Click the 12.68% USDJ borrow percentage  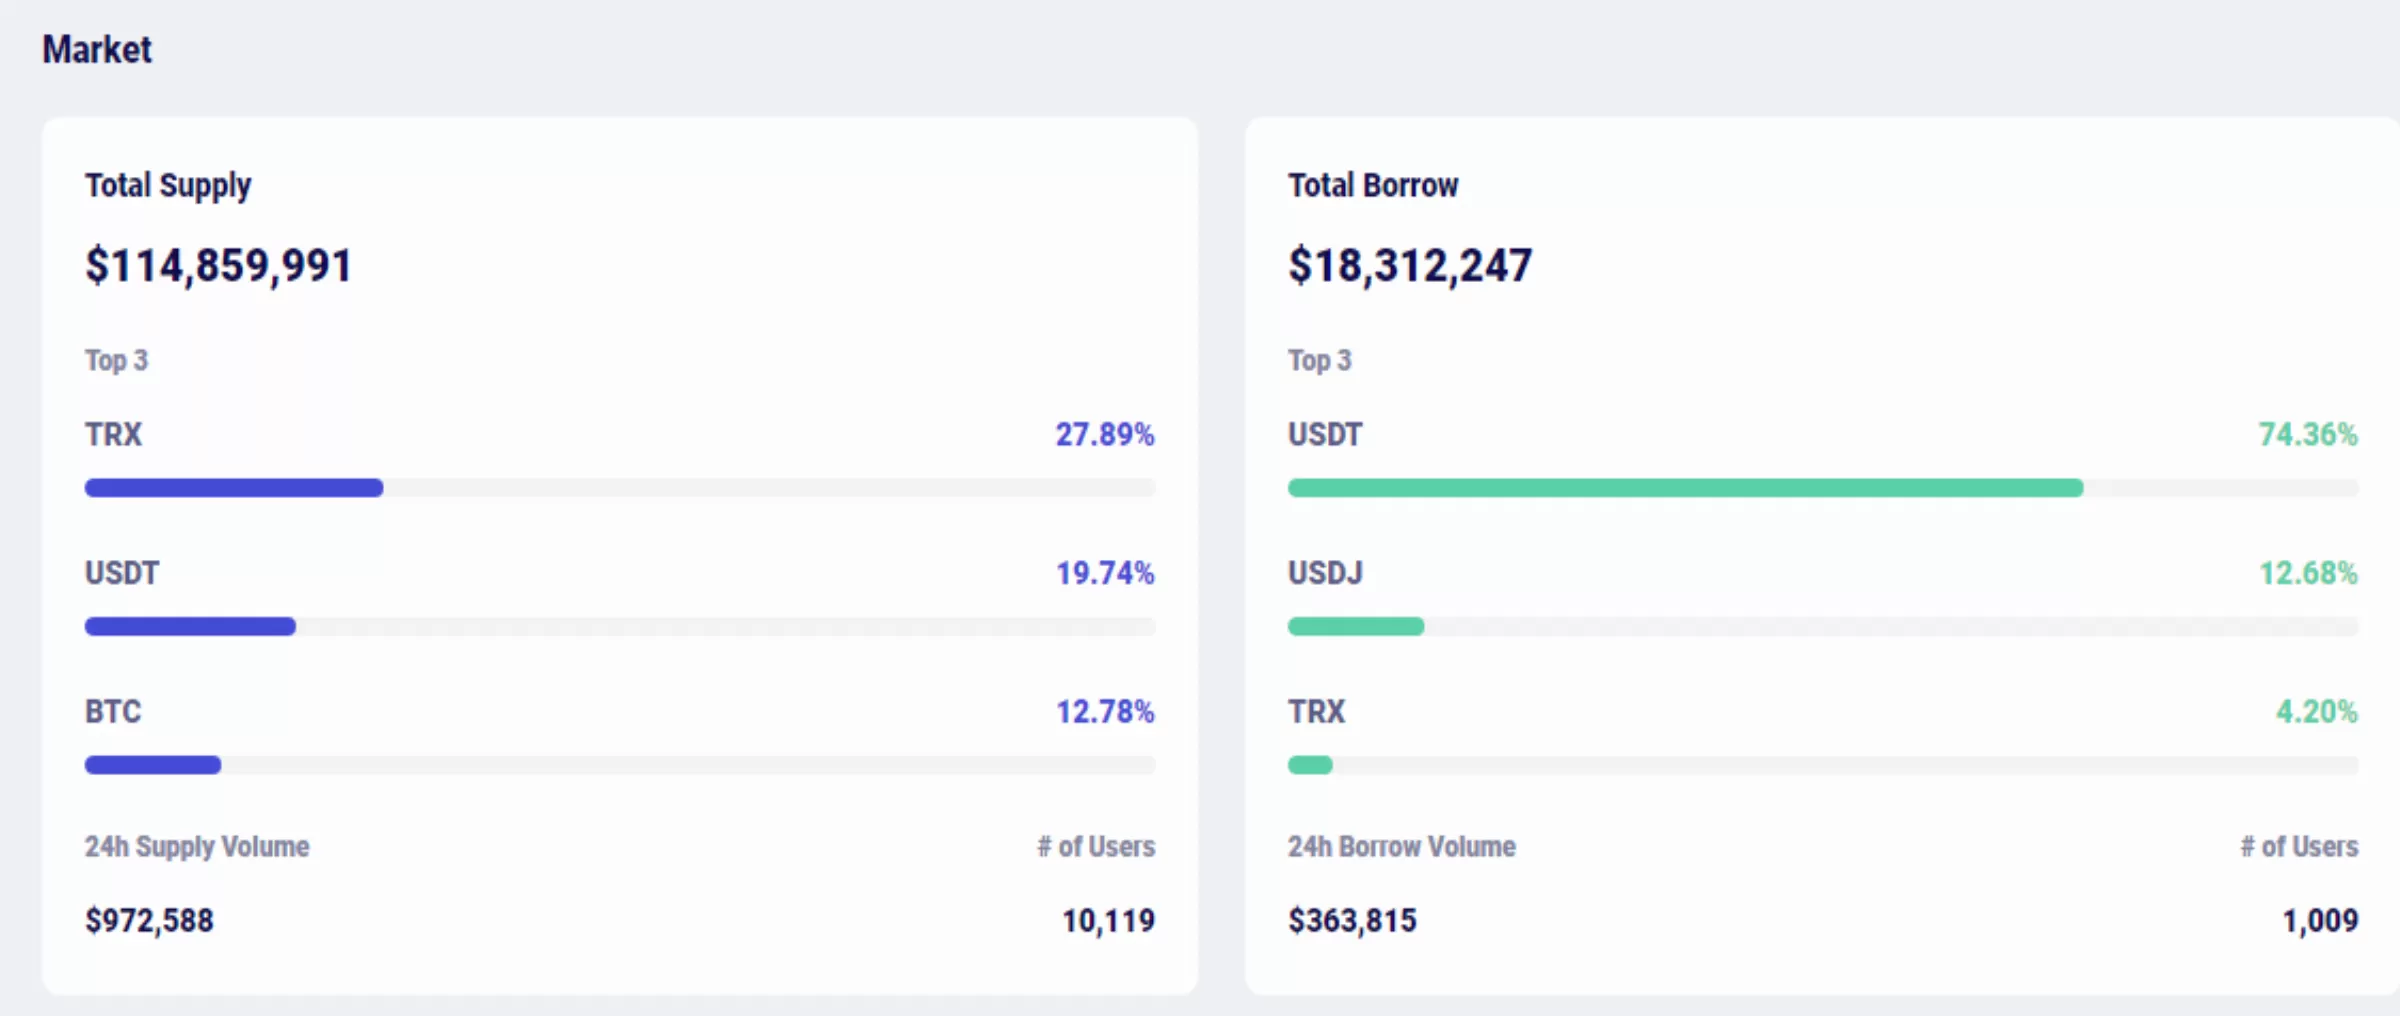pyautogui.click(x=2308, y=573)
